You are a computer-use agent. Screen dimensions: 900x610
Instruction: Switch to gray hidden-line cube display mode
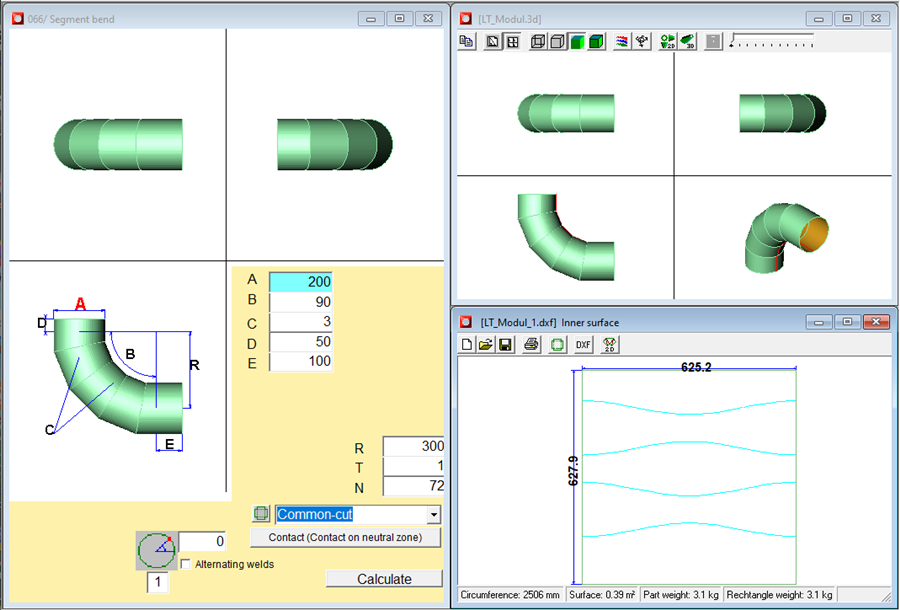pyautogui.click(x=557, y=41)
